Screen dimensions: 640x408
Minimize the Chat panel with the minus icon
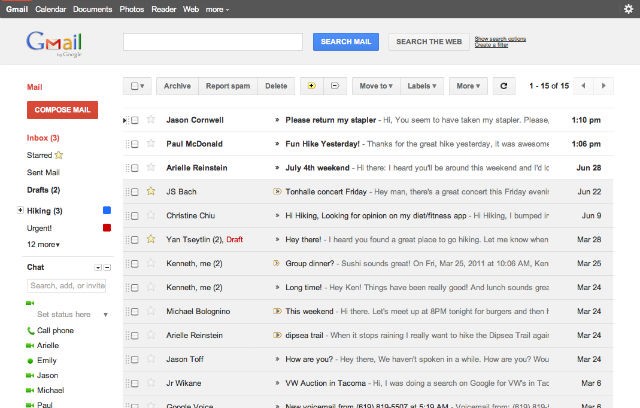[x=107, y=268]
